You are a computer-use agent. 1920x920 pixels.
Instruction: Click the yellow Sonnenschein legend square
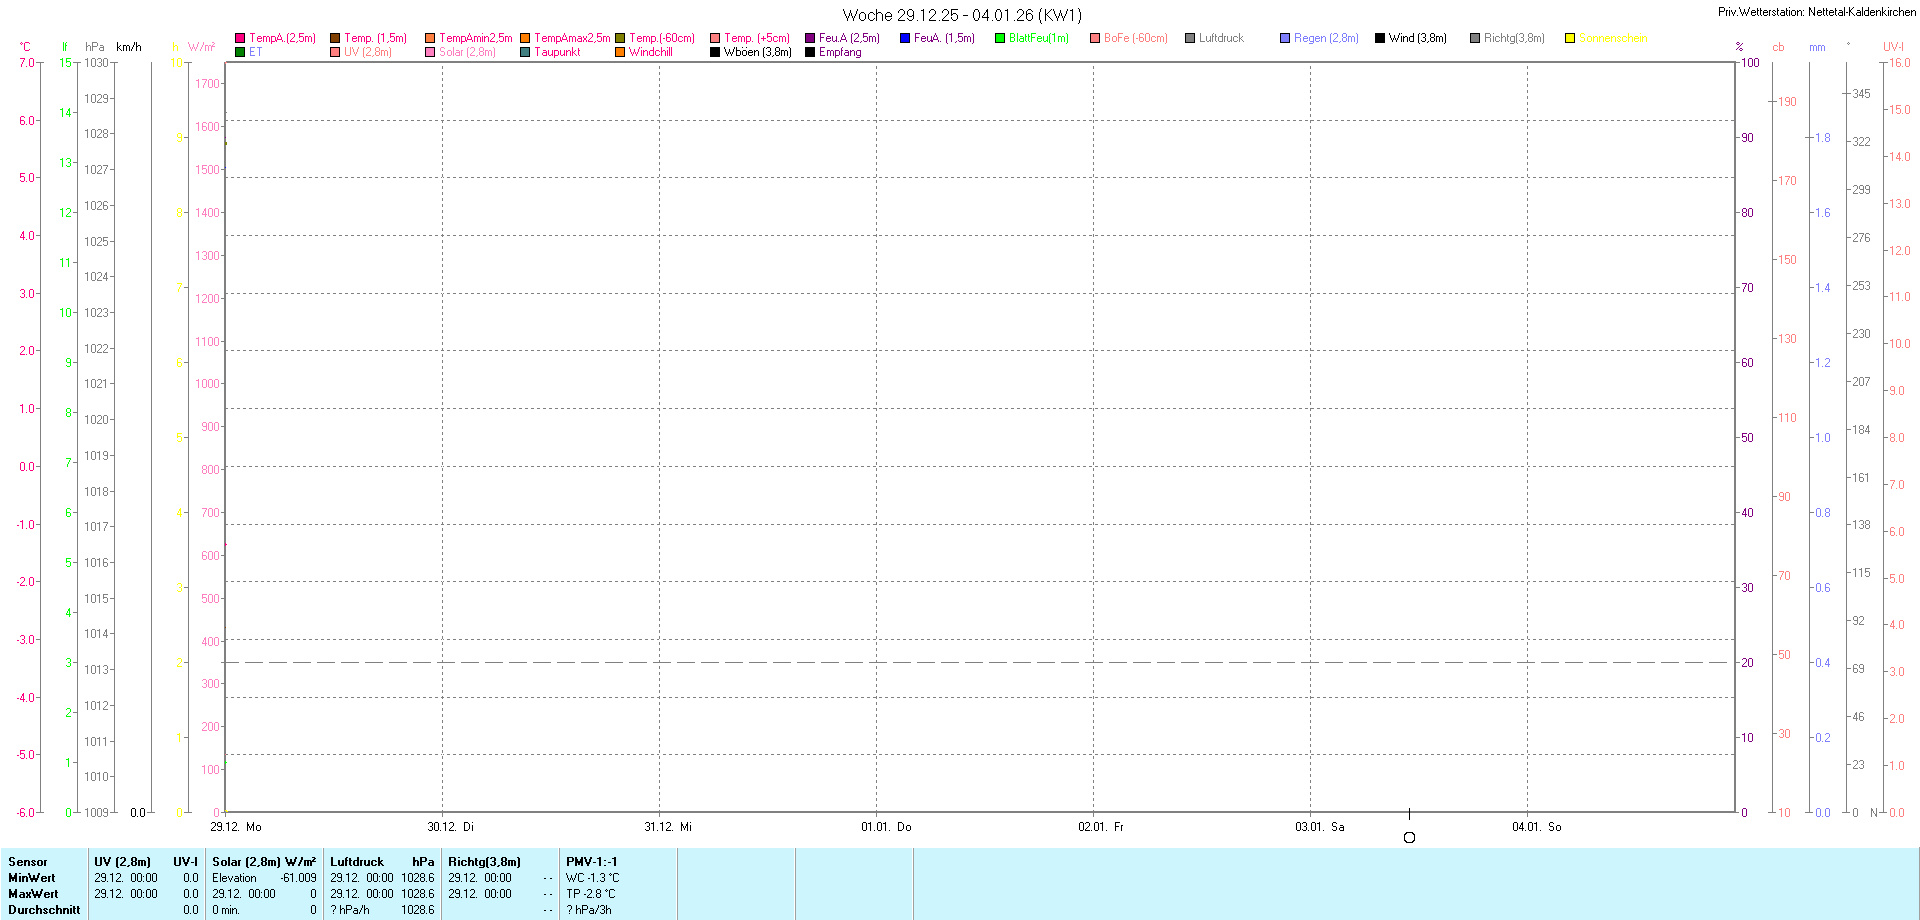[1570, 38]
